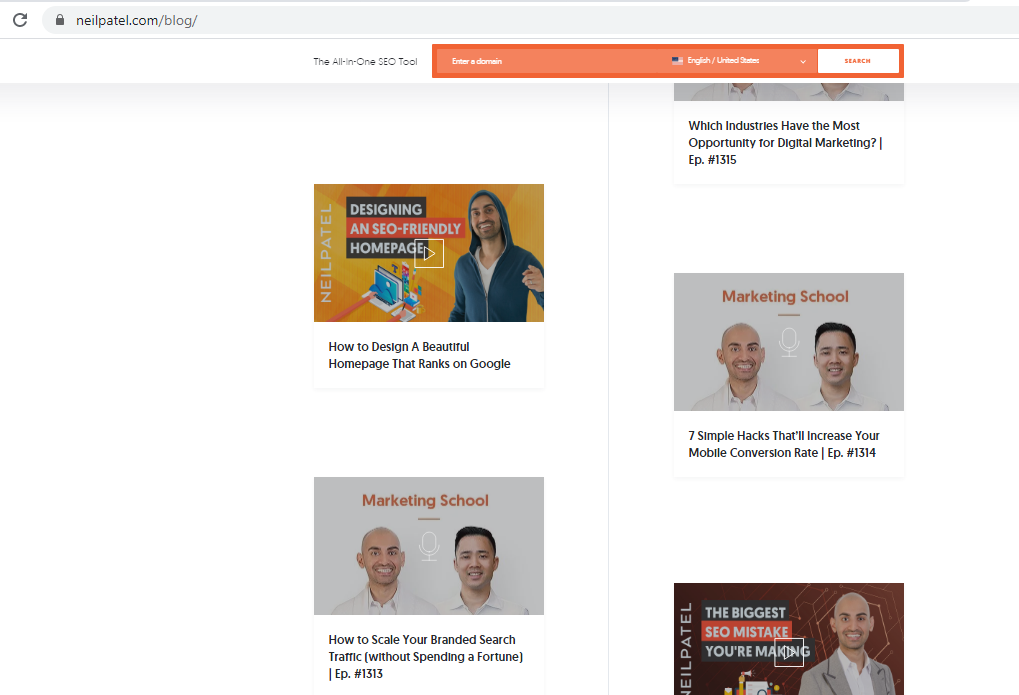Open the Marketing School thumbnail for Ep. #1314
Screen dimensions: 1019x695
pyautogui.click(x=789, y=342)
